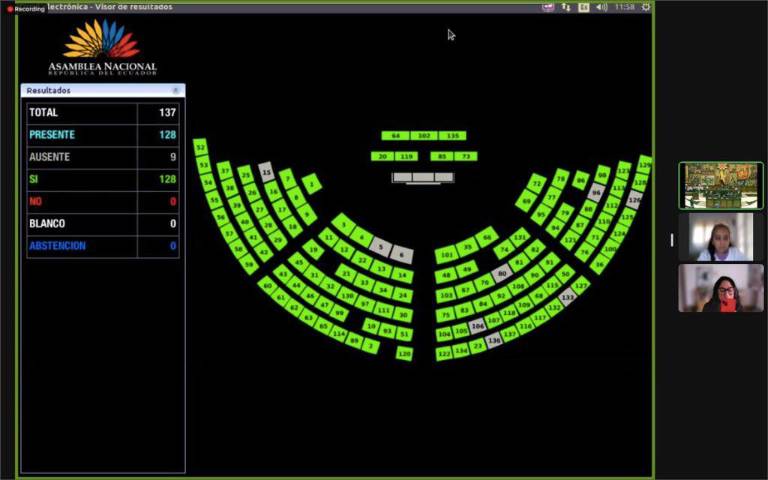Click the ABSTENCION row in results table

click(102, 246)
